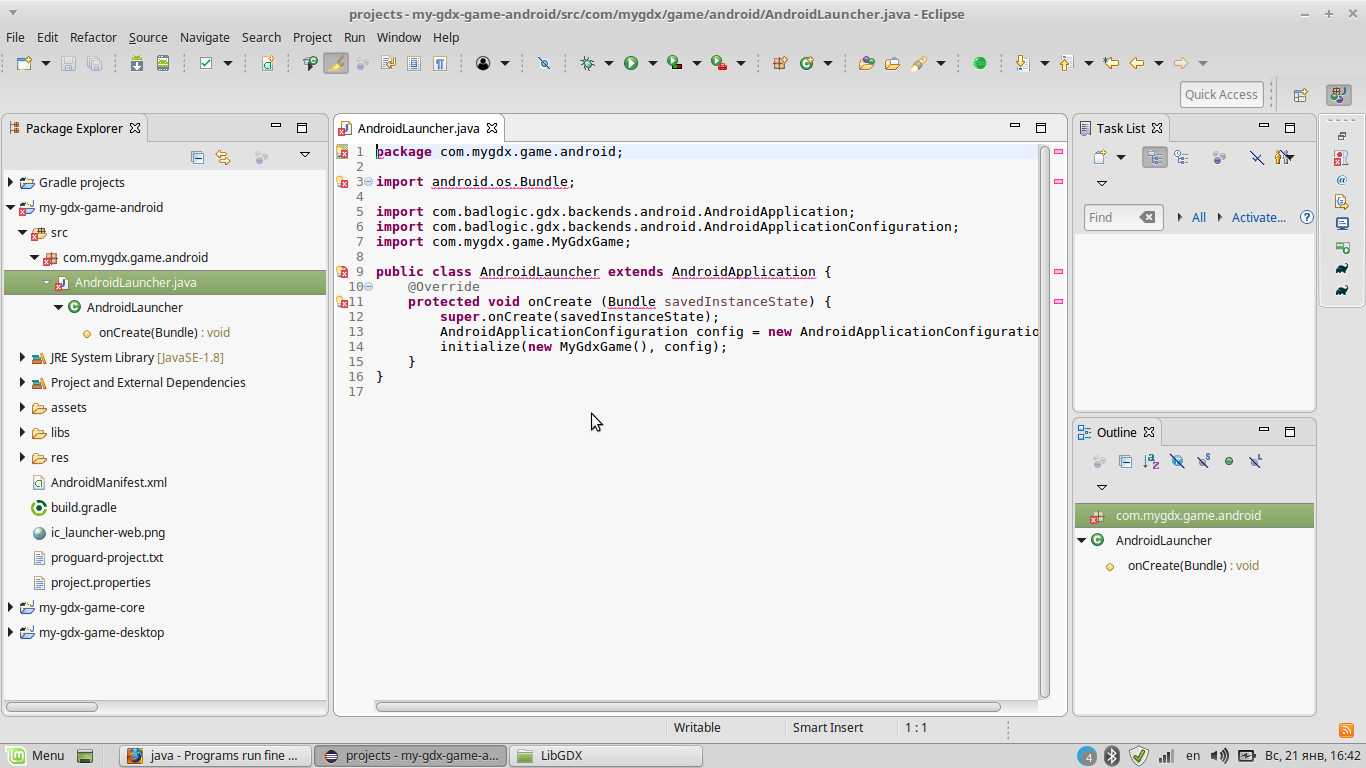Select build.gradle file

(84, 507)
